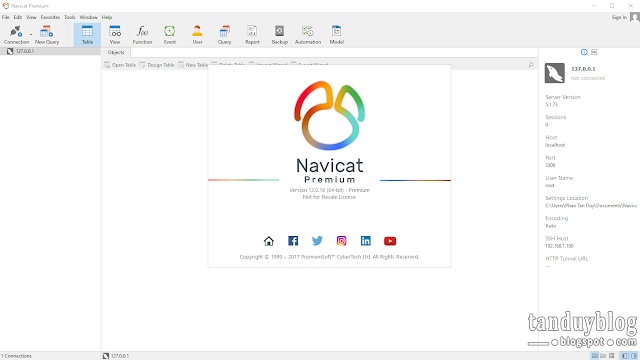Click Design Table button

coord(157,65)
